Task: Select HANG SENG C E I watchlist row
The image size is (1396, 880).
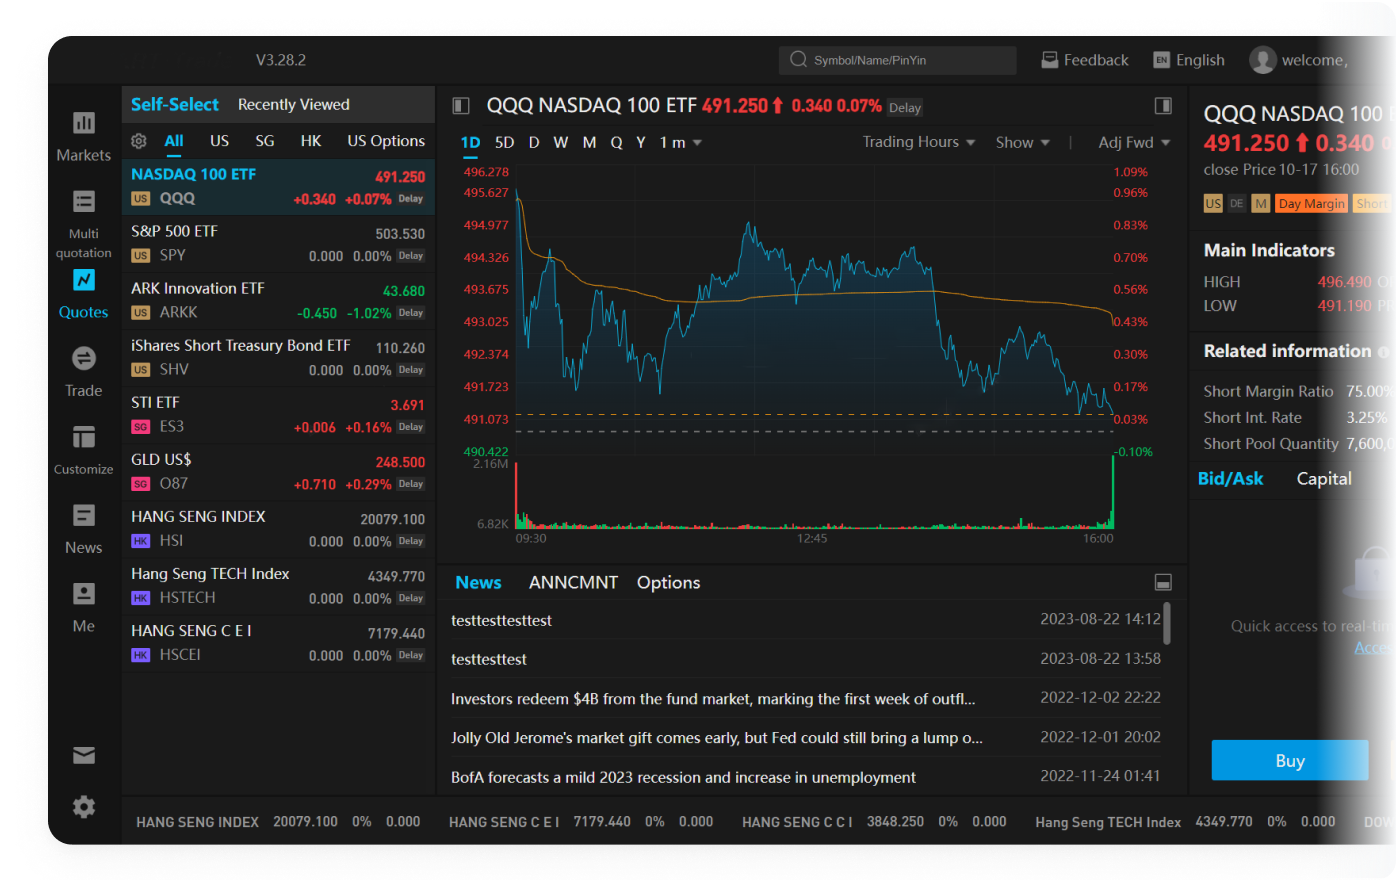Action: point(278,643)
